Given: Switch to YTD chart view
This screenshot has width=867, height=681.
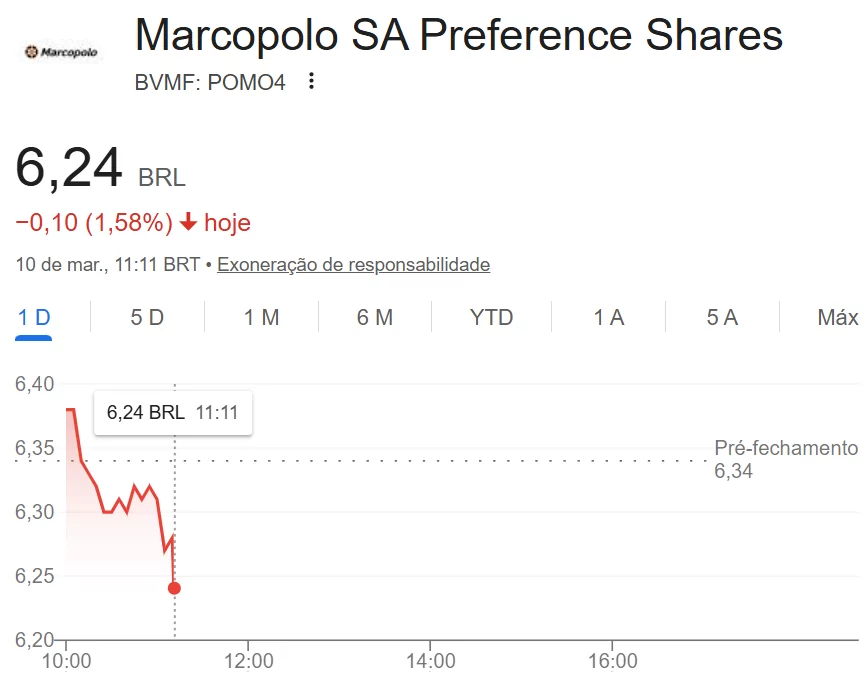Looking at the screenshot, I should pos(491,318).
